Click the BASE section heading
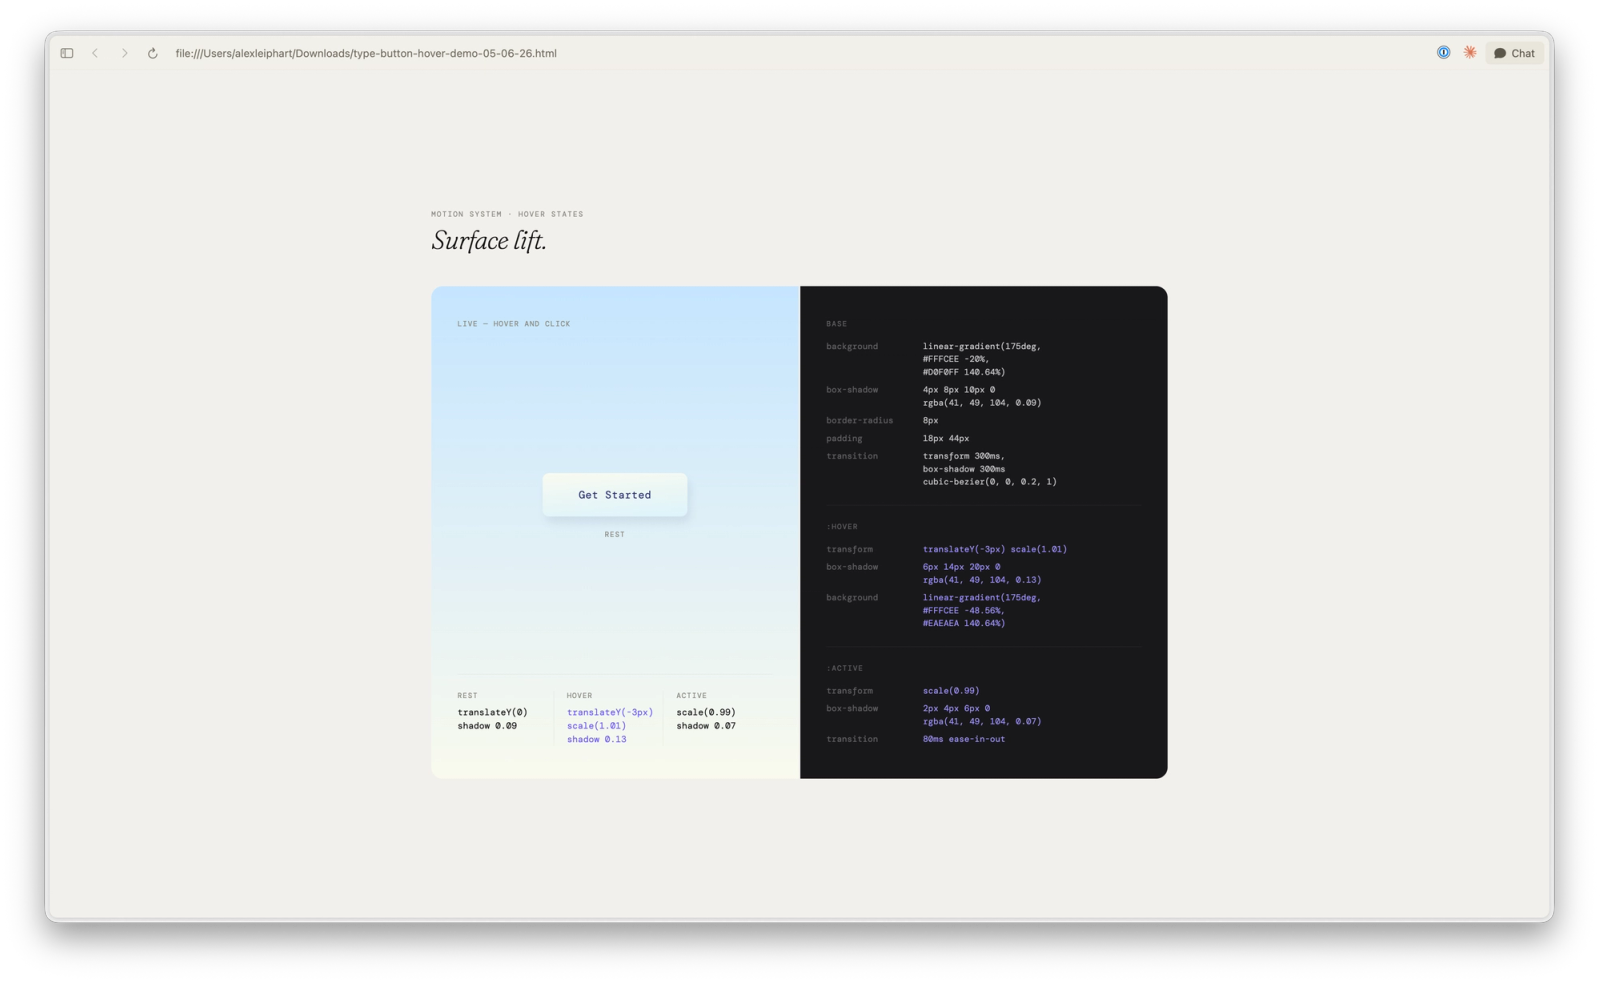Viewport: 1600px width, 983px height. tap(837, 324)
